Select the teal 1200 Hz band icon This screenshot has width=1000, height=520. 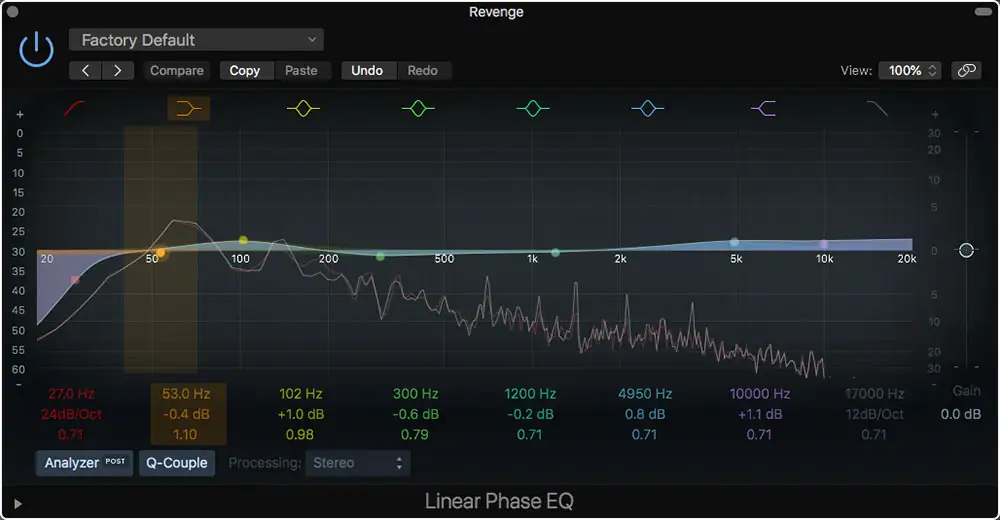533,108
